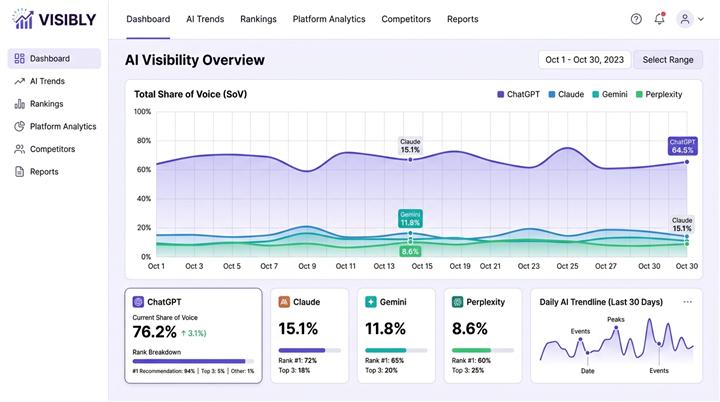Click the Competitors people icon in sidebar
The image size is (720, 402).
19,149
